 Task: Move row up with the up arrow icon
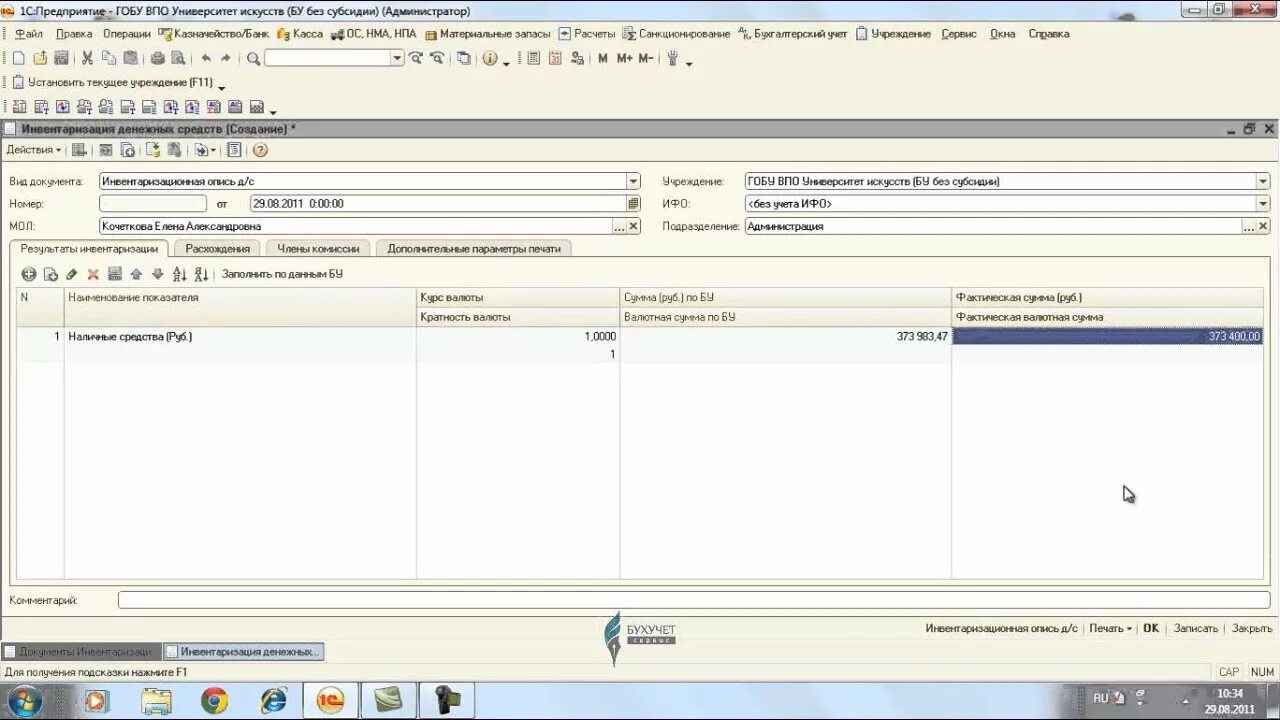point(136,274)
